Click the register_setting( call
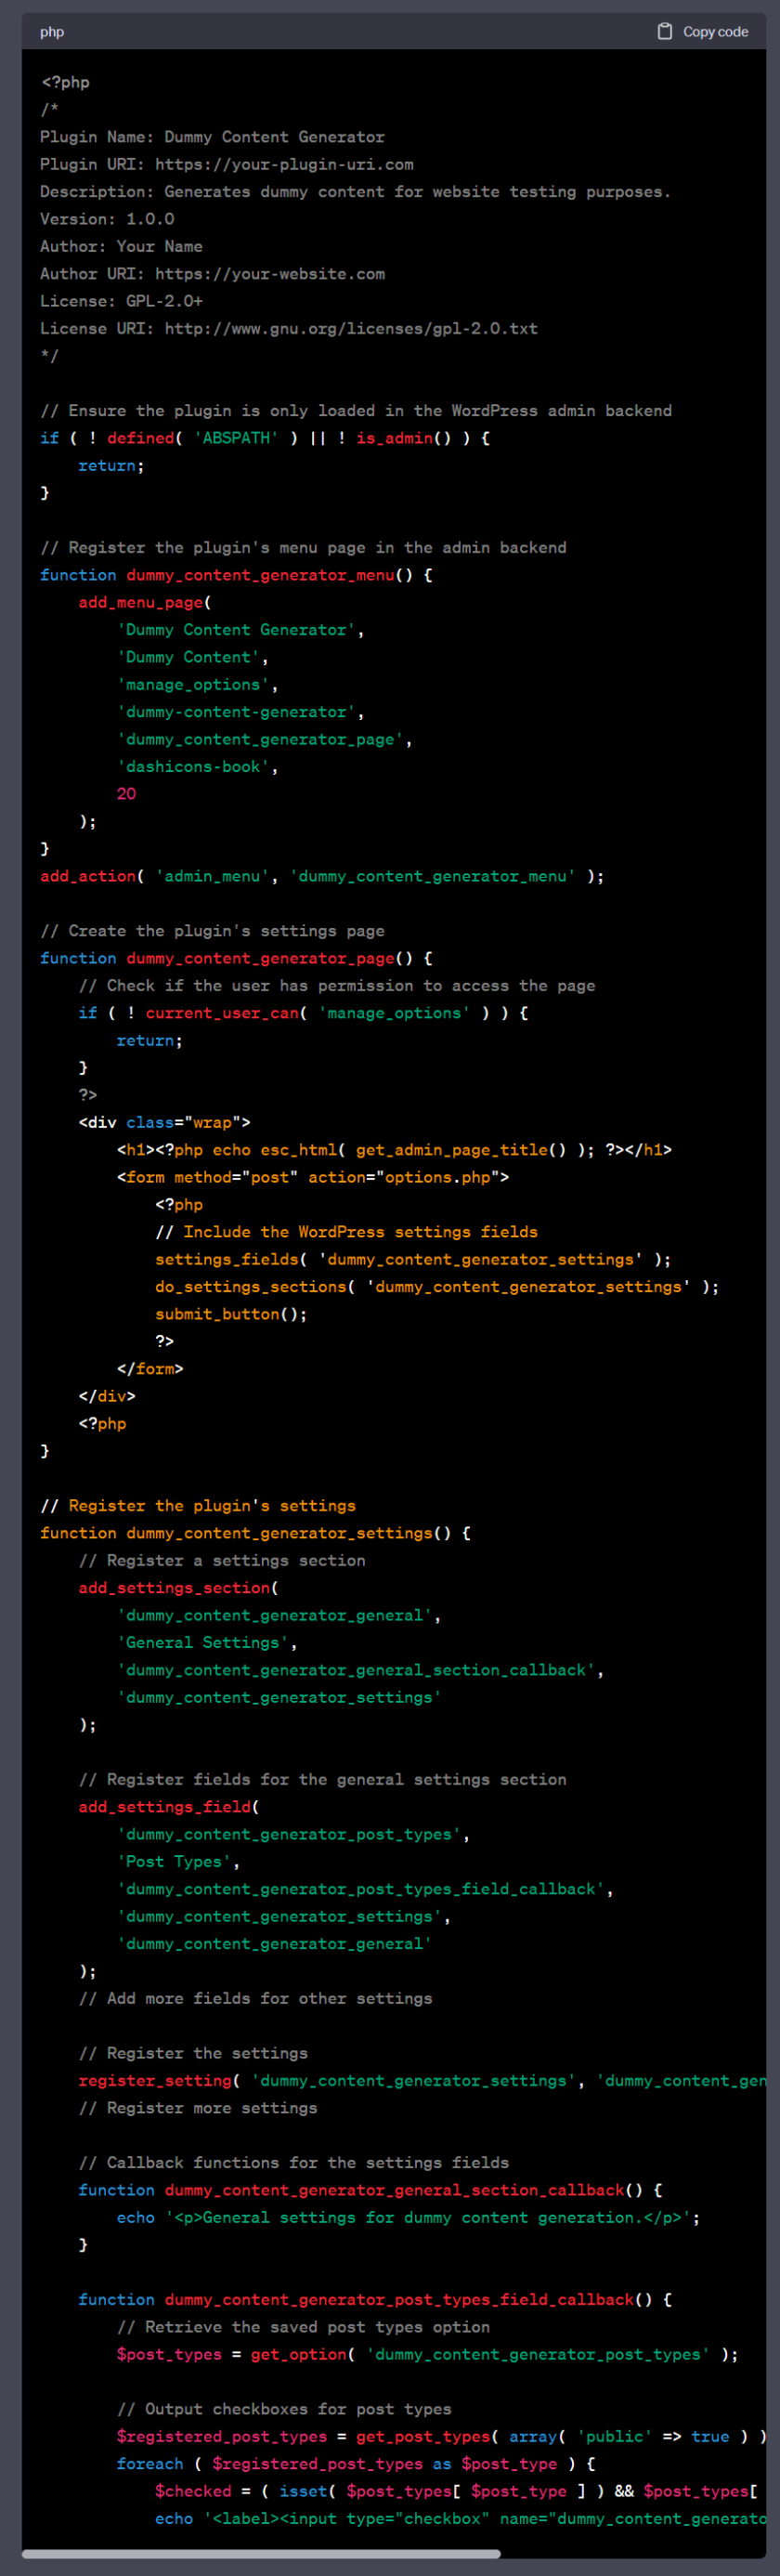This screenshot has height=2576, width=780. 160,2081
